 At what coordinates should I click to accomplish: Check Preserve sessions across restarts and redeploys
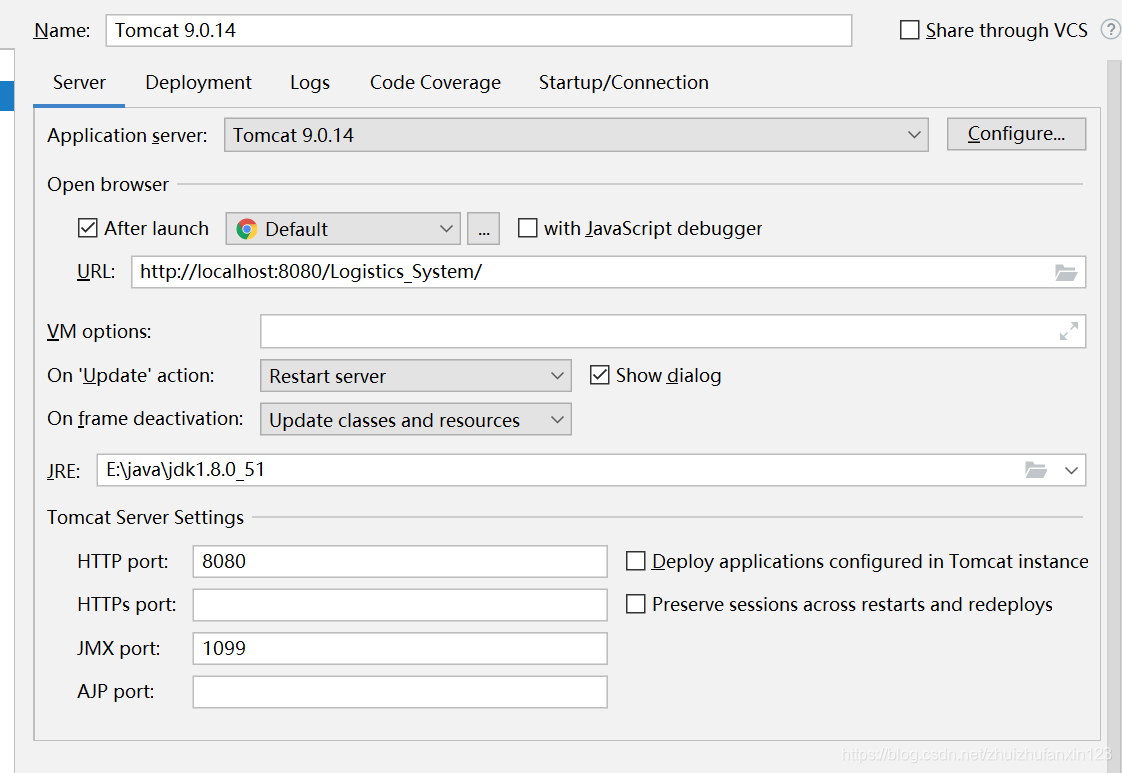click(x=635, y=604)
